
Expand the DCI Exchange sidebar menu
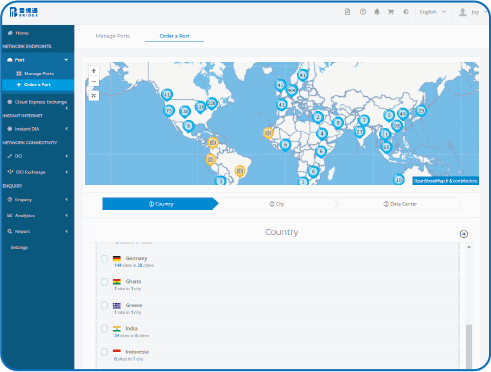37,172
